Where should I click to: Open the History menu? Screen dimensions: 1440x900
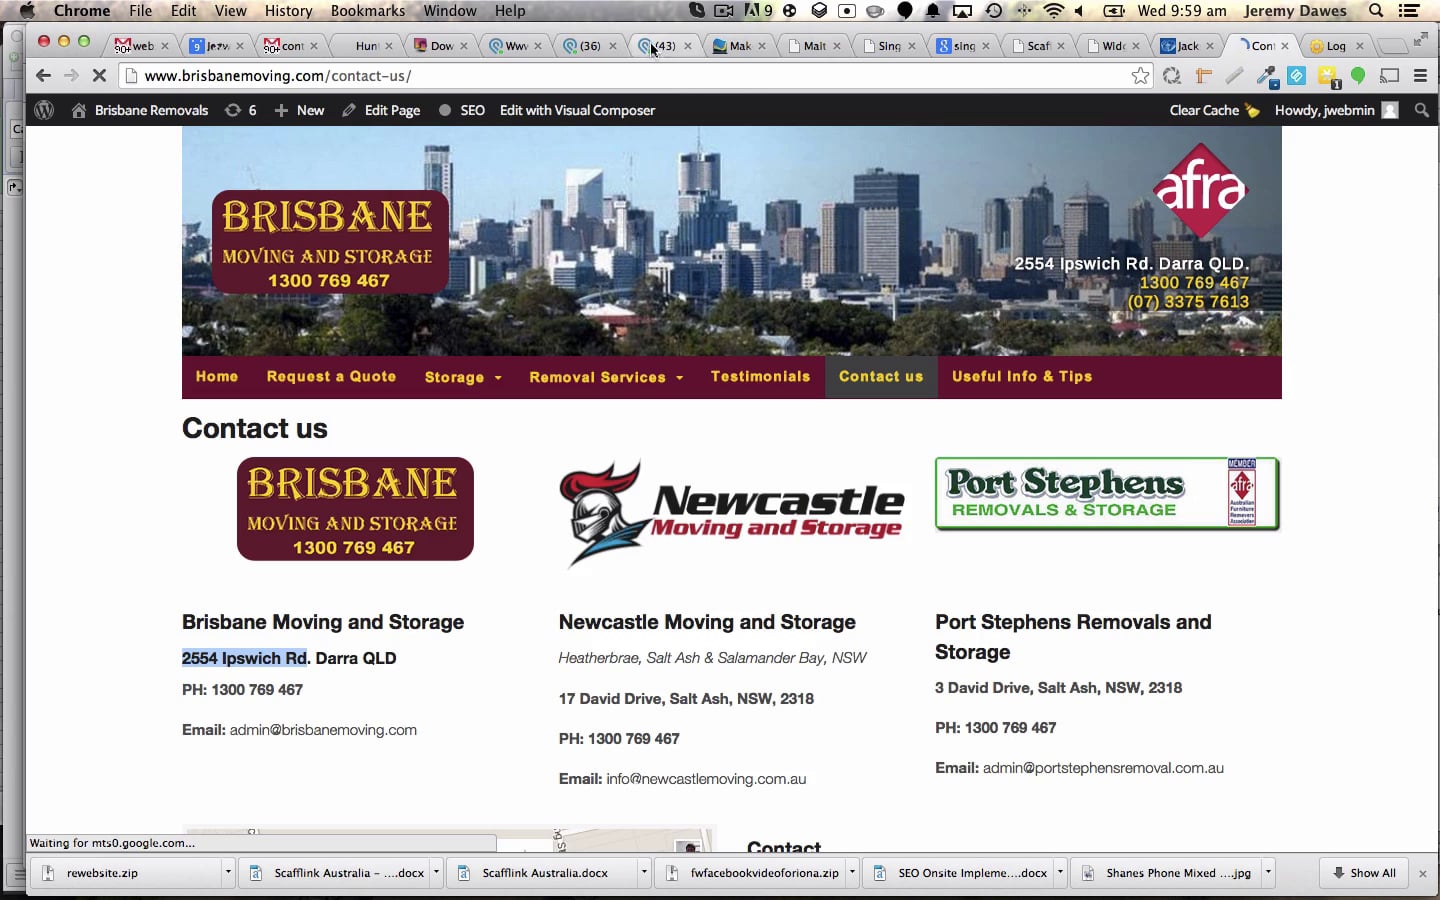click(x=289, y=11)
